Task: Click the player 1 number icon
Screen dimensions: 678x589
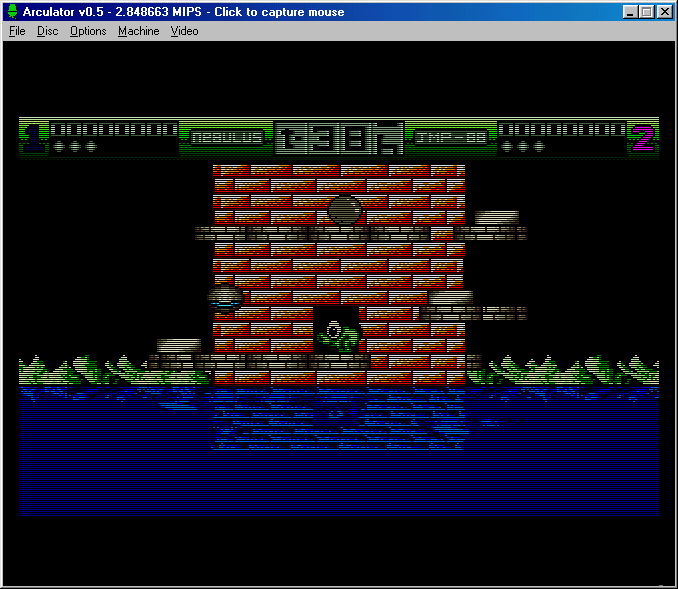Action: 33,137
